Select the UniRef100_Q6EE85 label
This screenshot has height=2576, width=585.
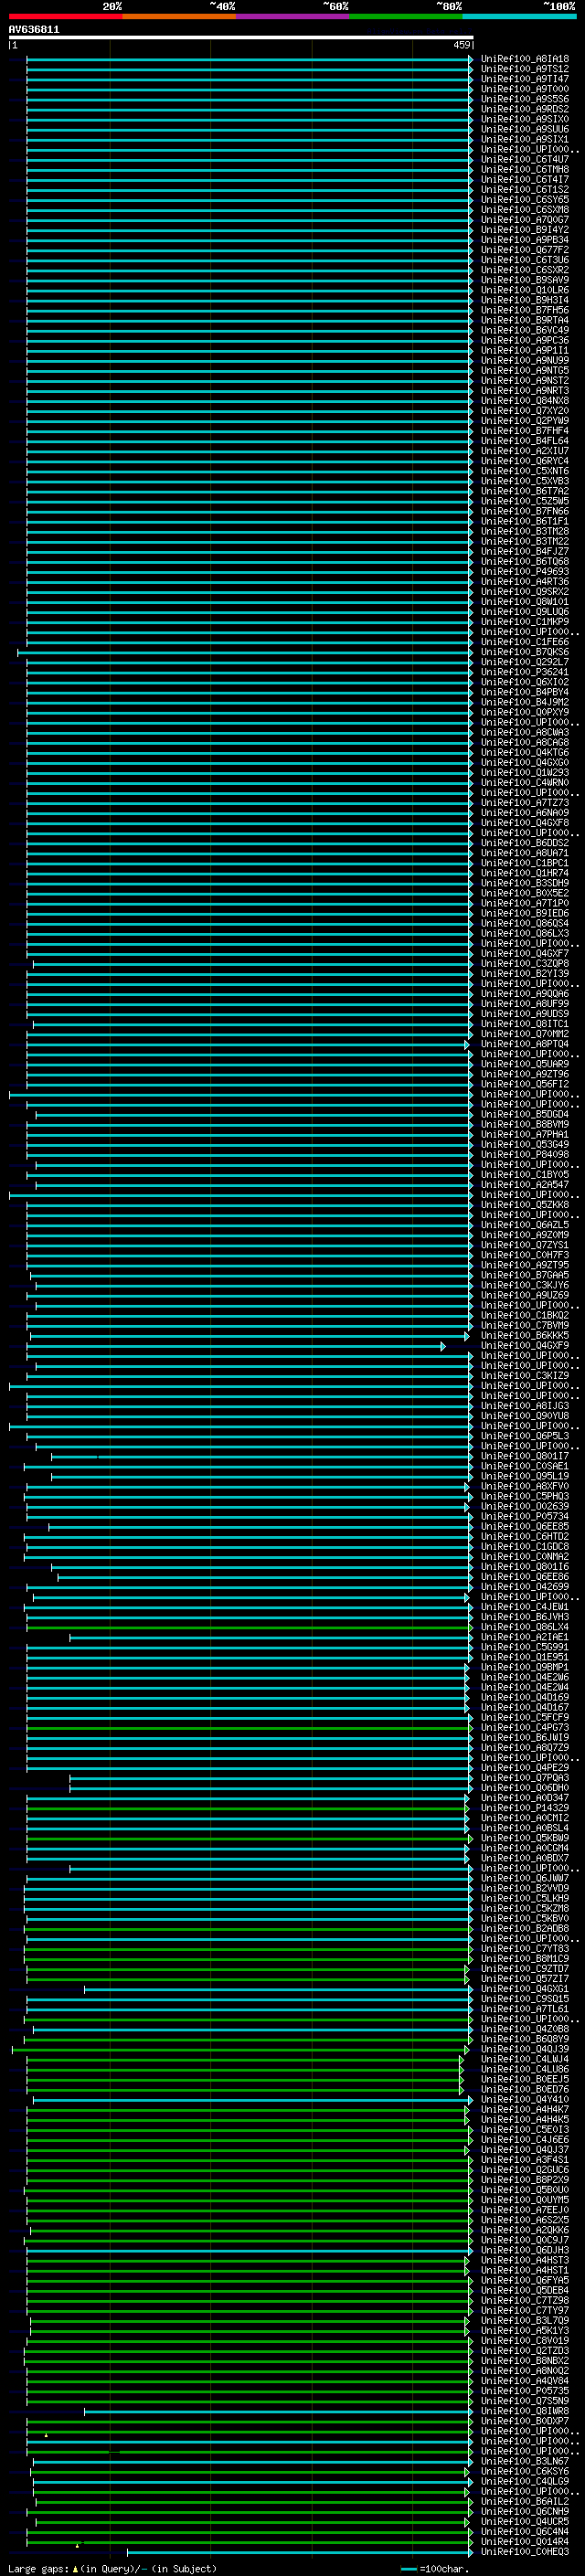pos(525,1526)
